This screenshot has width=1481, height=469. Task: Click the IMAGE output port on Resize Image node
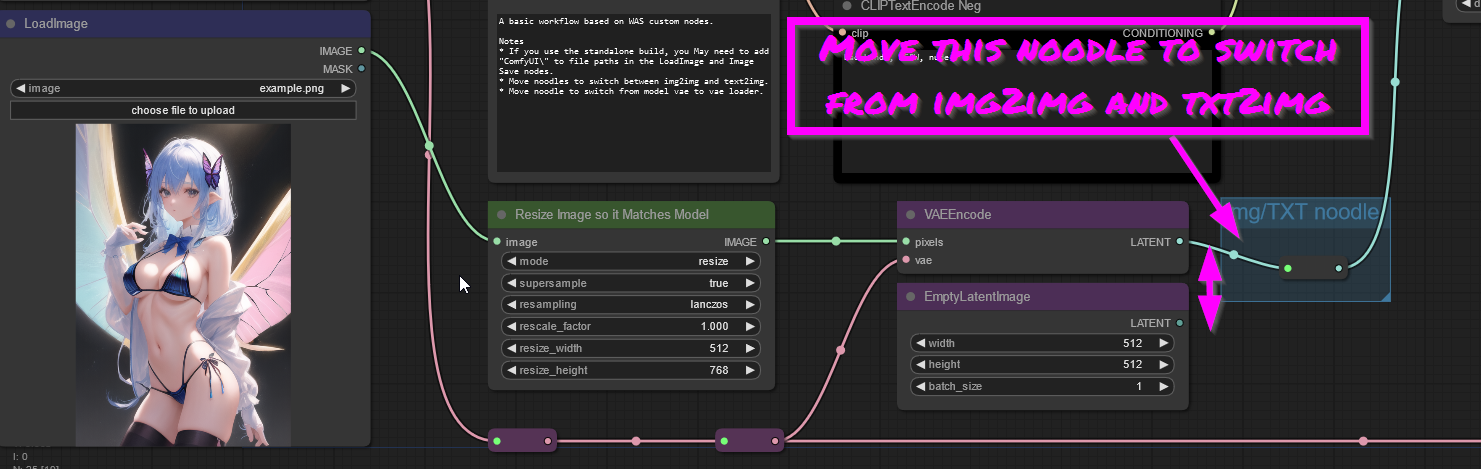[x=766, y=241]
